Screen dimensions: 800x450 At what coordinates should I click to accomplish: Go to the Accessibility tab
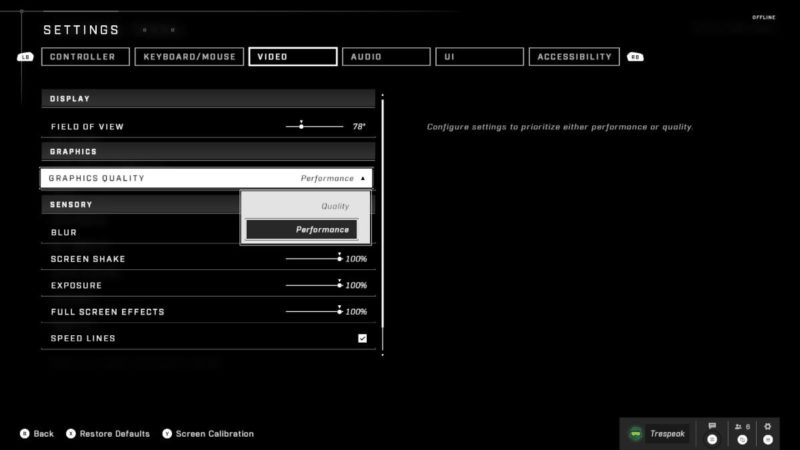[x=574, y=57]
